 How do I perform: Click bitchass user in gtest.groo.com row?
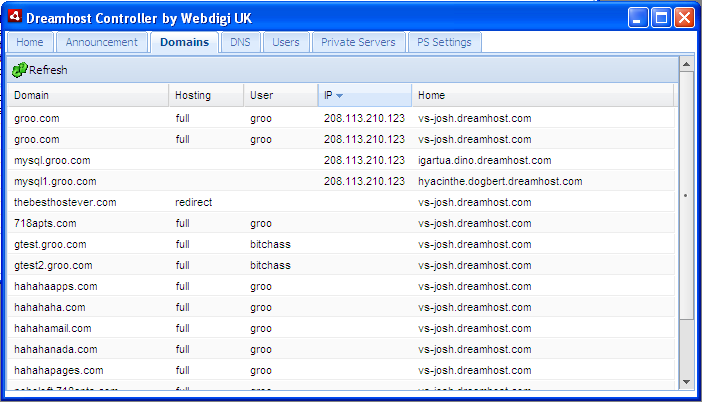tap(270, 244)
